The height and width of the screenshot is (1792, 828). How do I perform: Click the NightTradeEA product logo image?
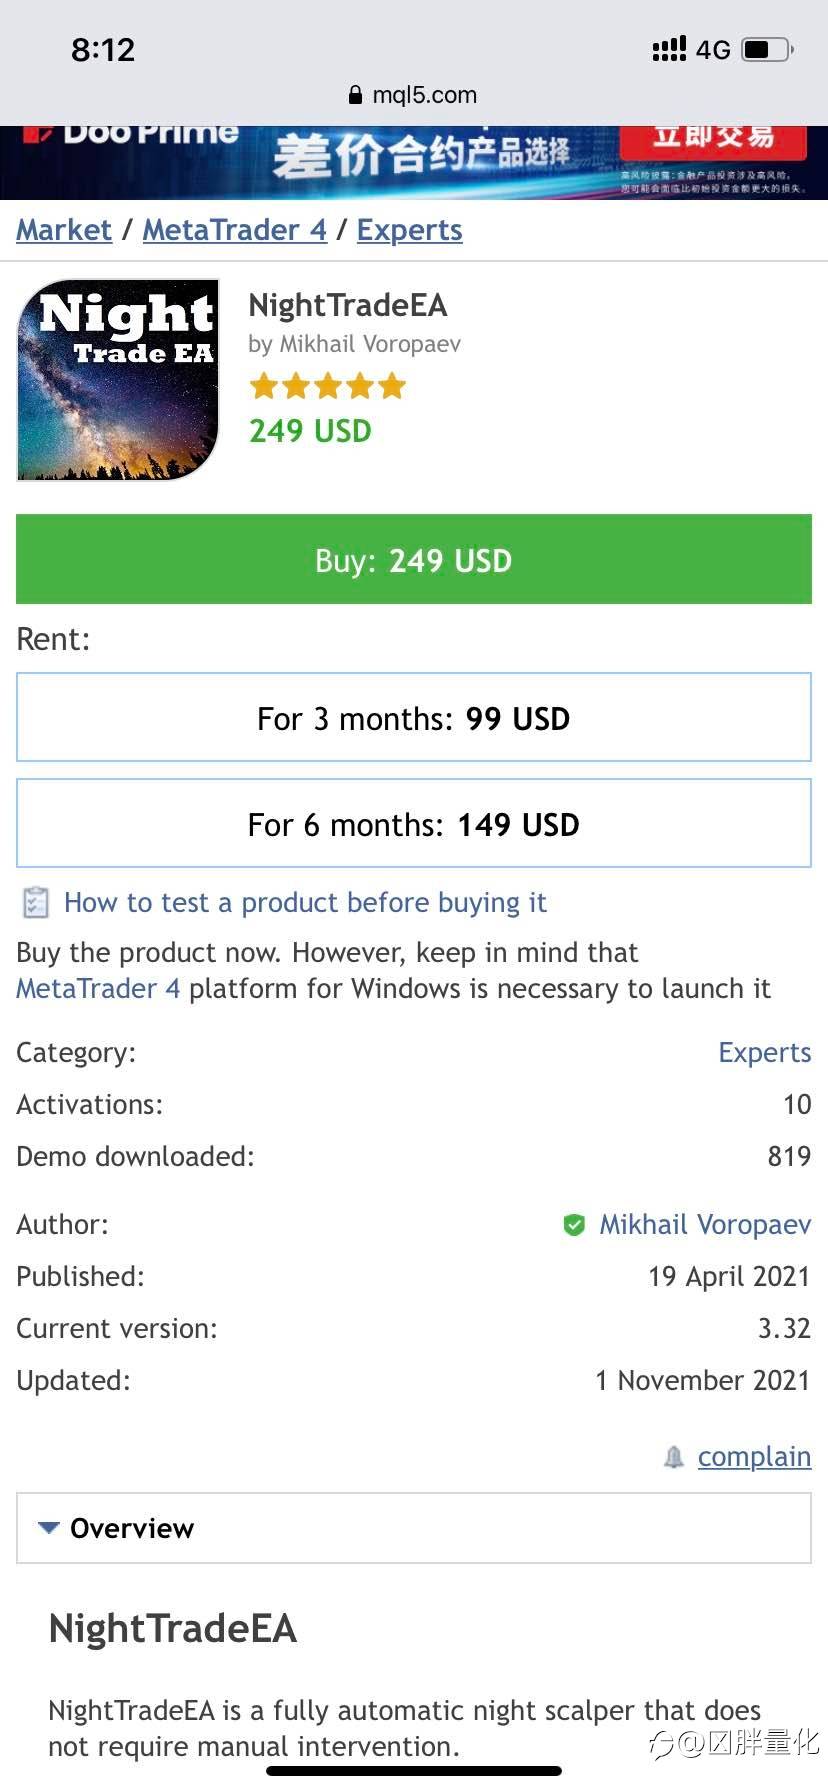(118, 380)
